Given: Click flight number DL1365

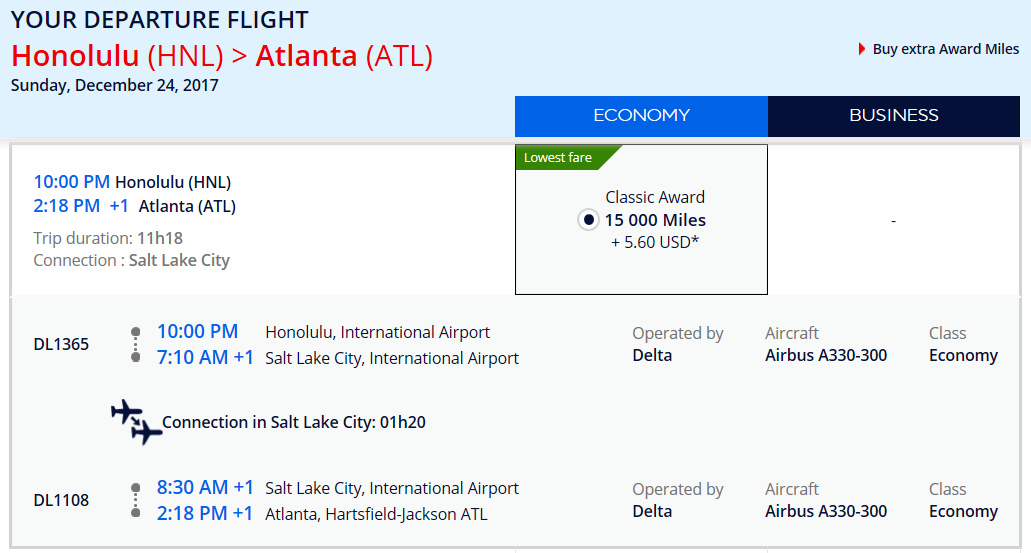Looking at the screenshot, I should coord(61,345).
